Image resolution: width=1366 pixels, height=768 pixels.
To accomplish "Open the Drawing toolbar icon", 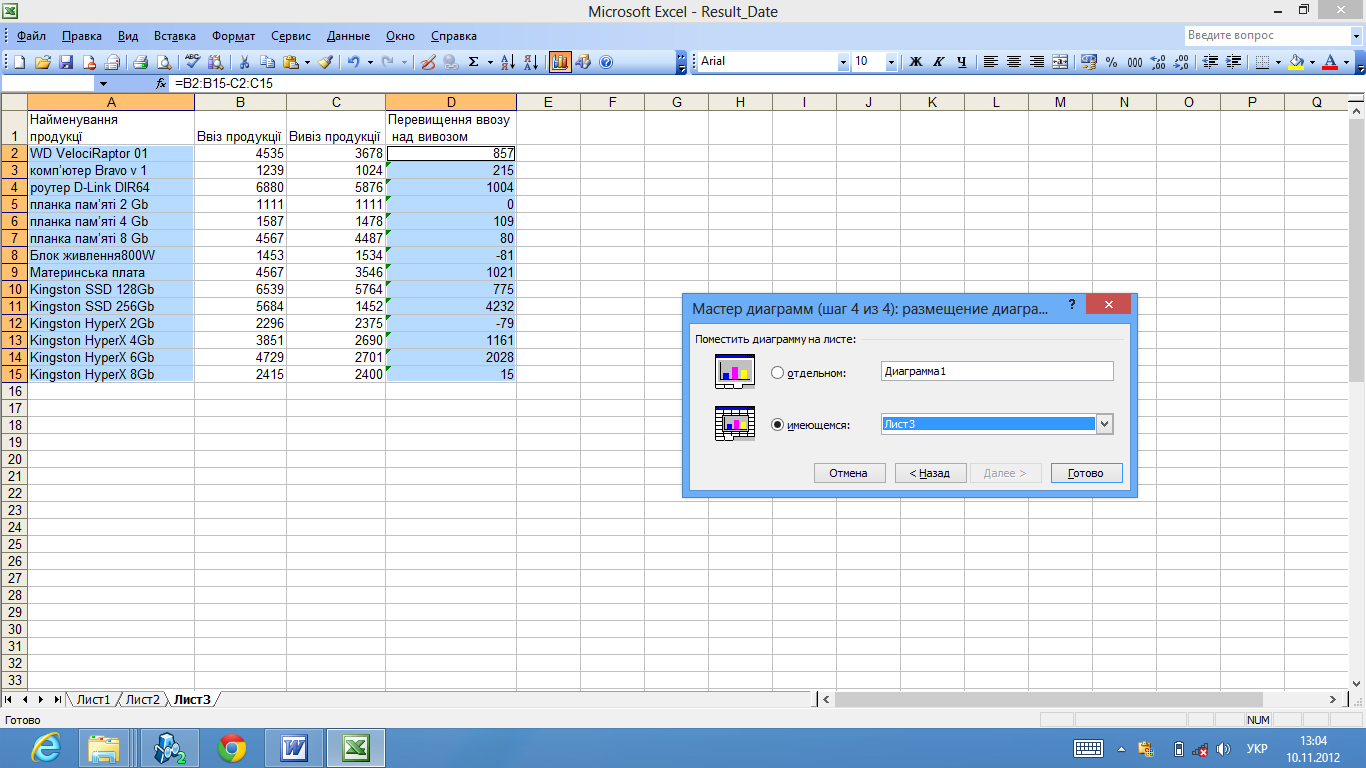I will pos(583,62).
